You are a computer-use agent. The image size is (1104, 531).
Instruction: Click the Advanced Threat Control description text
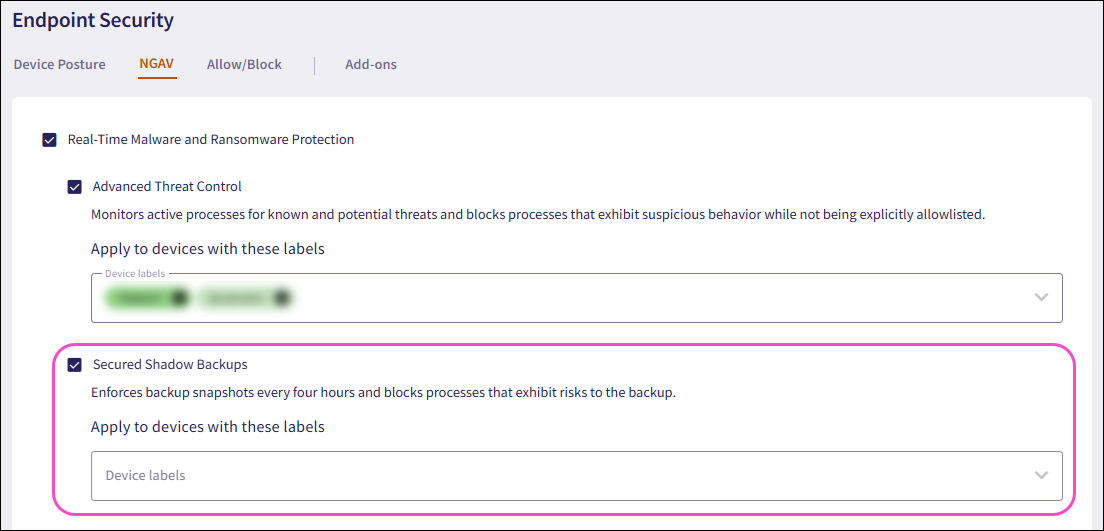coord(538,214)
